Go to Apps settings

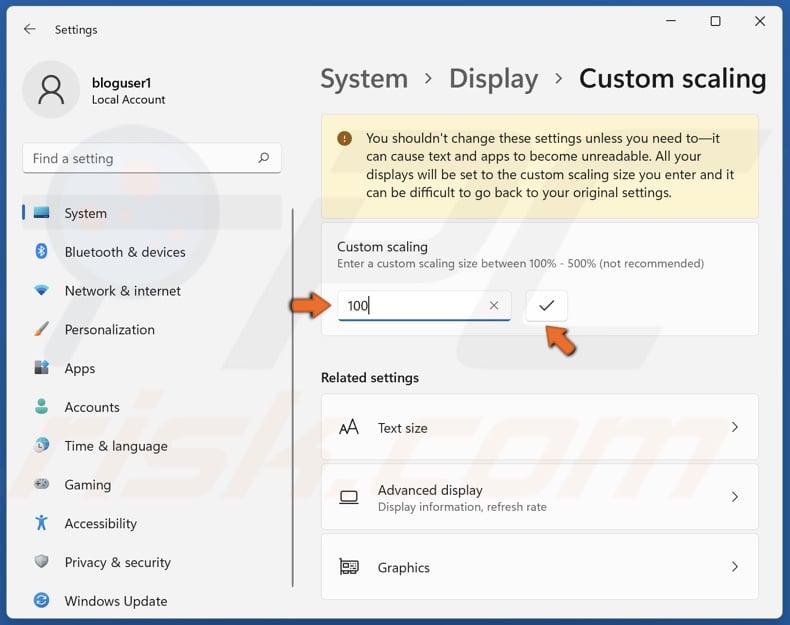(x=152, y=368)
